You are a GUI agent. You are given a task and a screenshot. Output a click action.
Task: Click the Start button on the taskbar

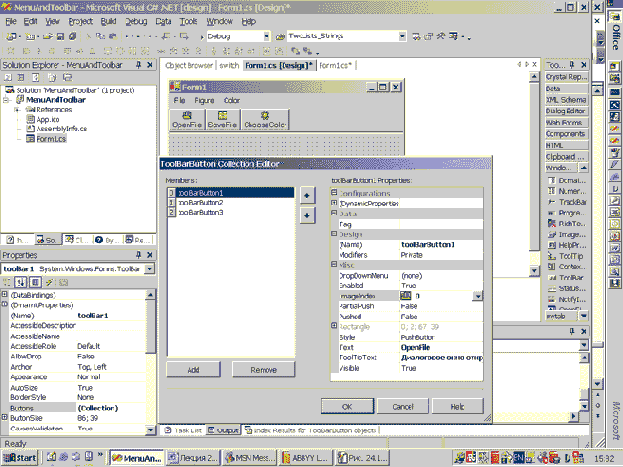tap(20, 457)
